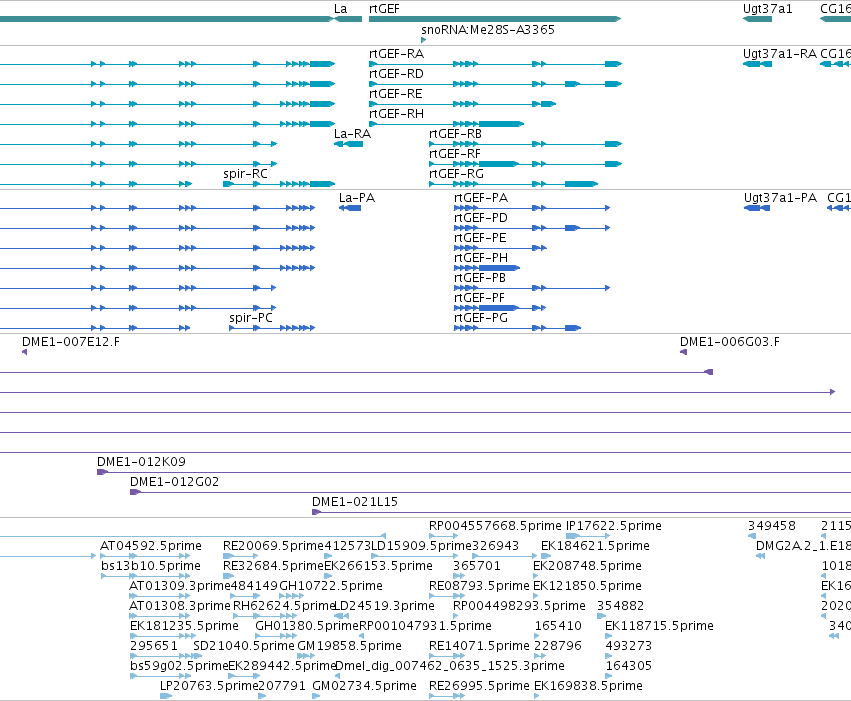The image size is (851, 701).
Task: Click EST label 354882
Action: (620, 606)
